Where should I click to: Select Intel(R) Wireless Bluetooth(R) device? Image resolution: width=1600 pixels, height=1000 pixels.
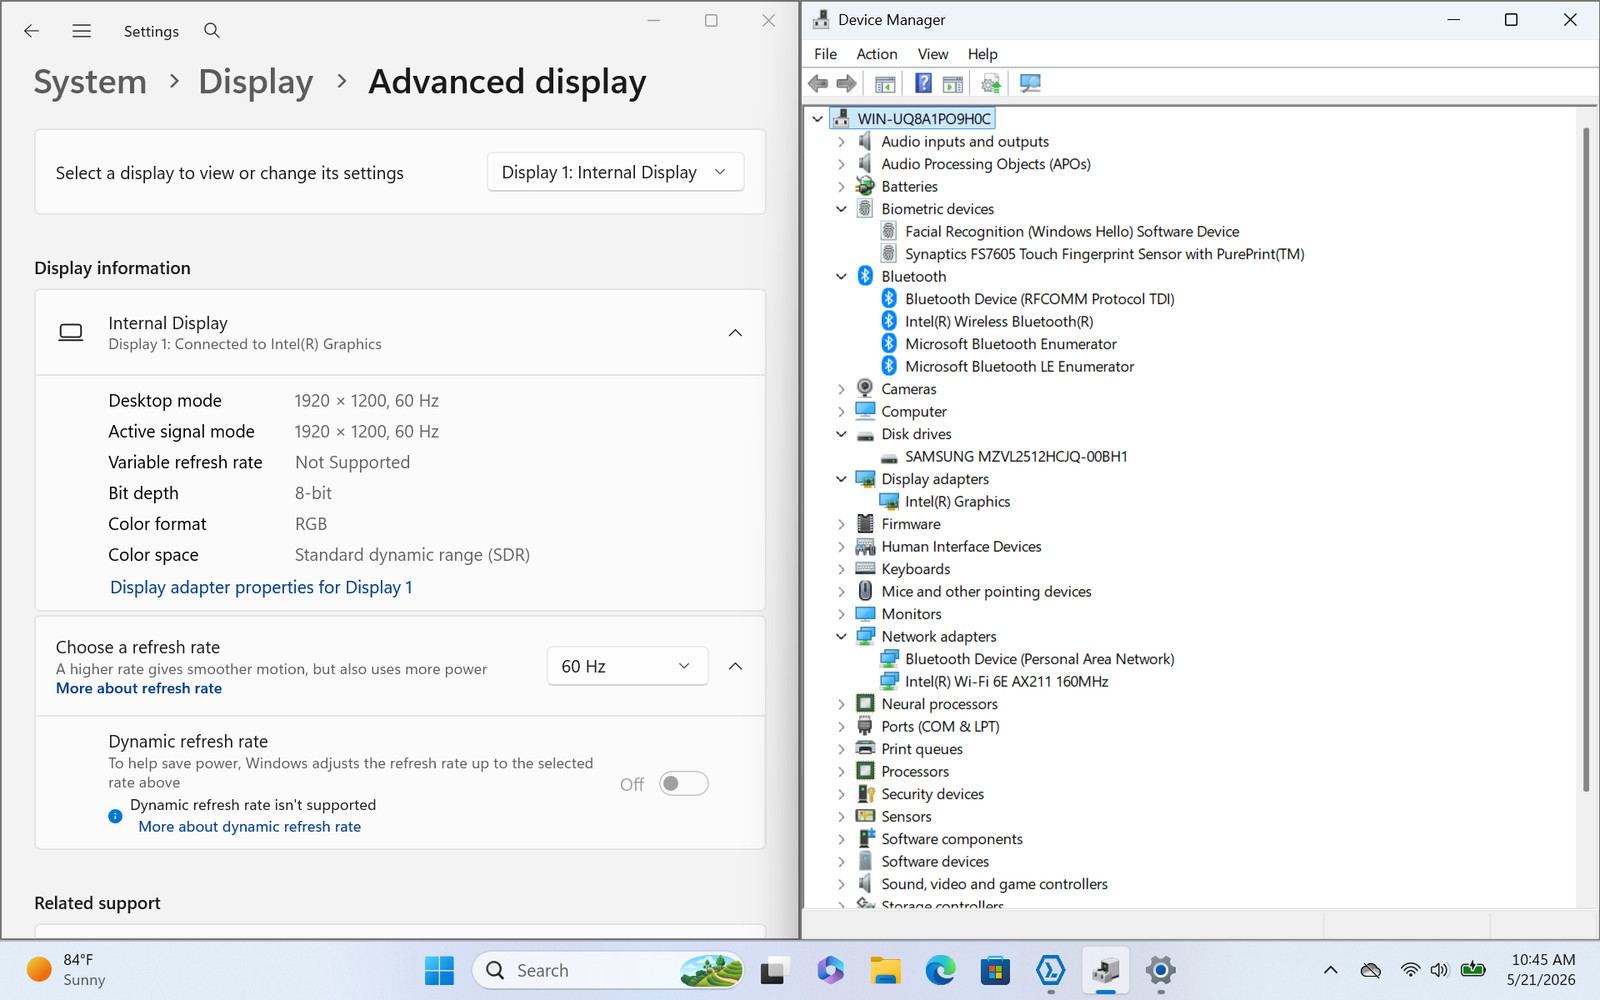[999, 322]
